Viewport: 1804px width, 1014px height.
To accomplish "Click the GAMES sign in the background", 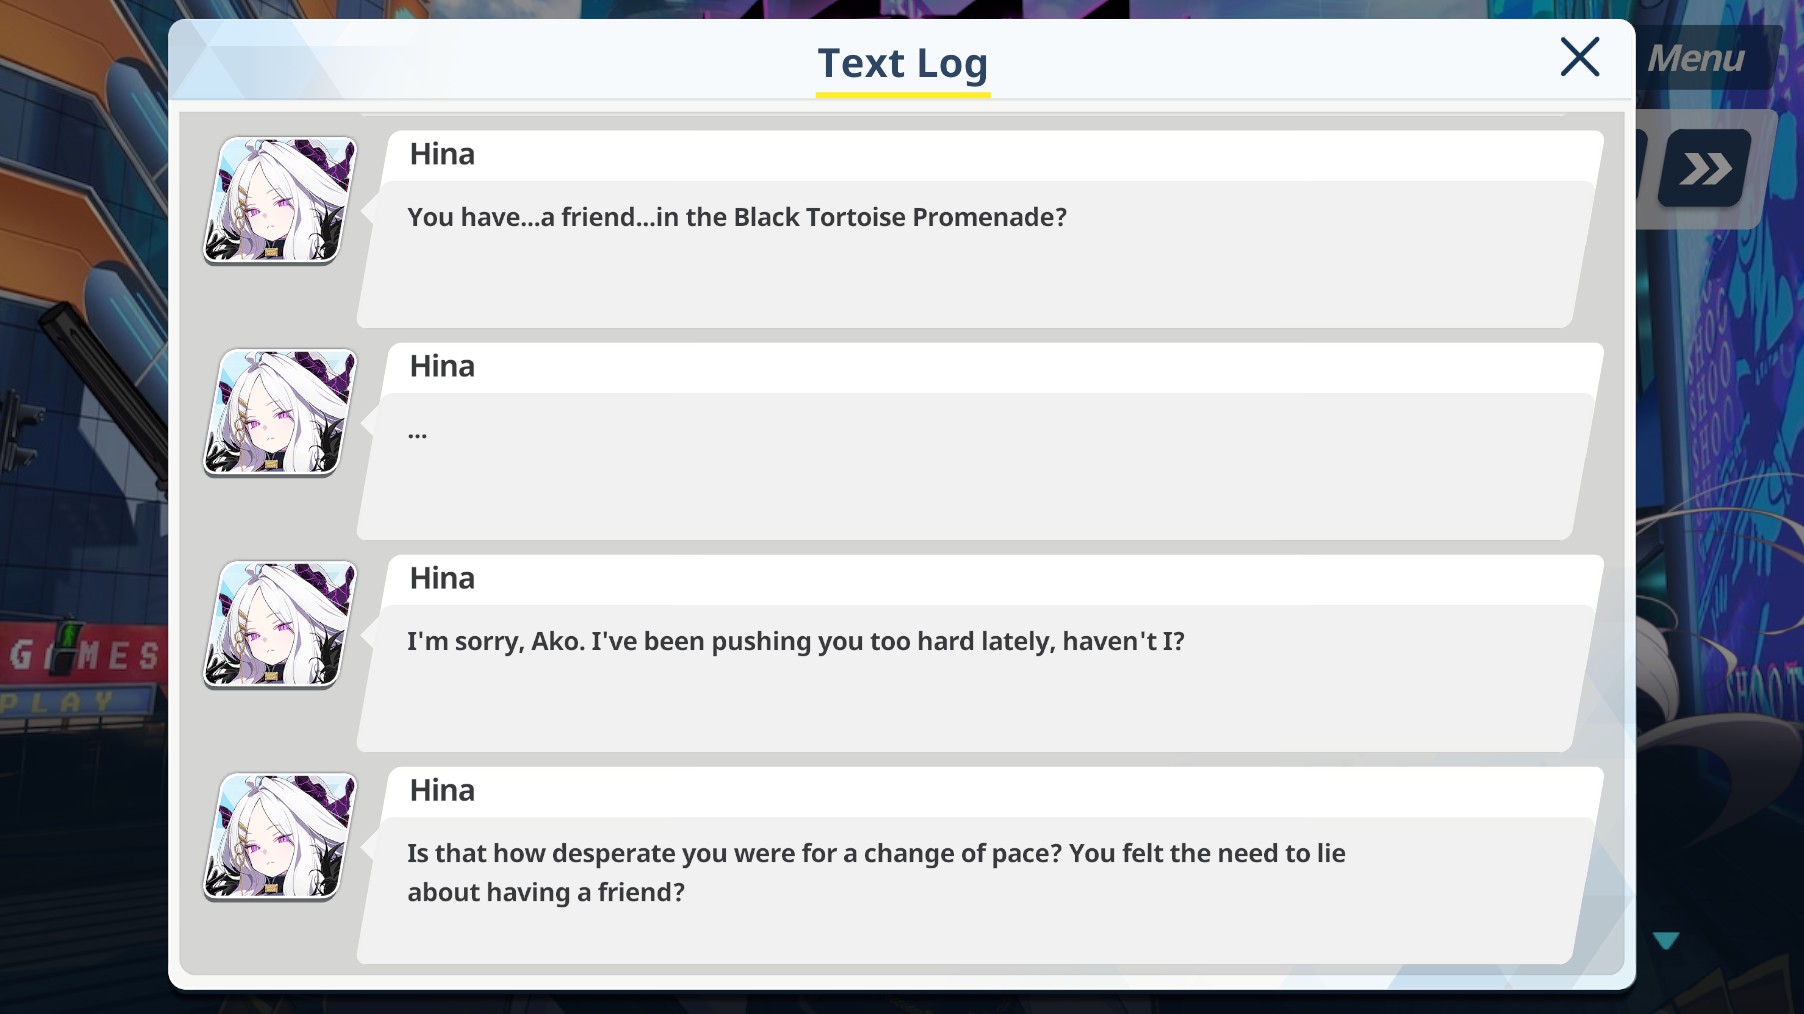I will (x=83, y=655).
